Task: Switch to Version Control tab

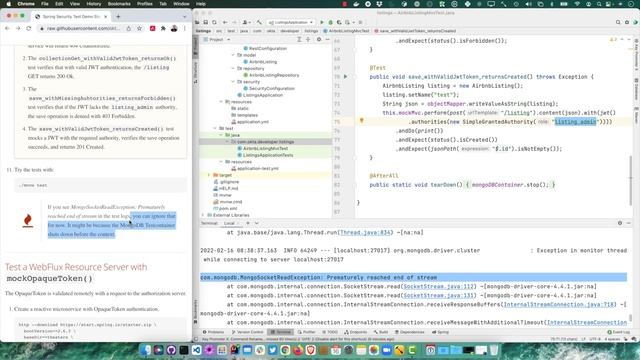Action: 247,332
